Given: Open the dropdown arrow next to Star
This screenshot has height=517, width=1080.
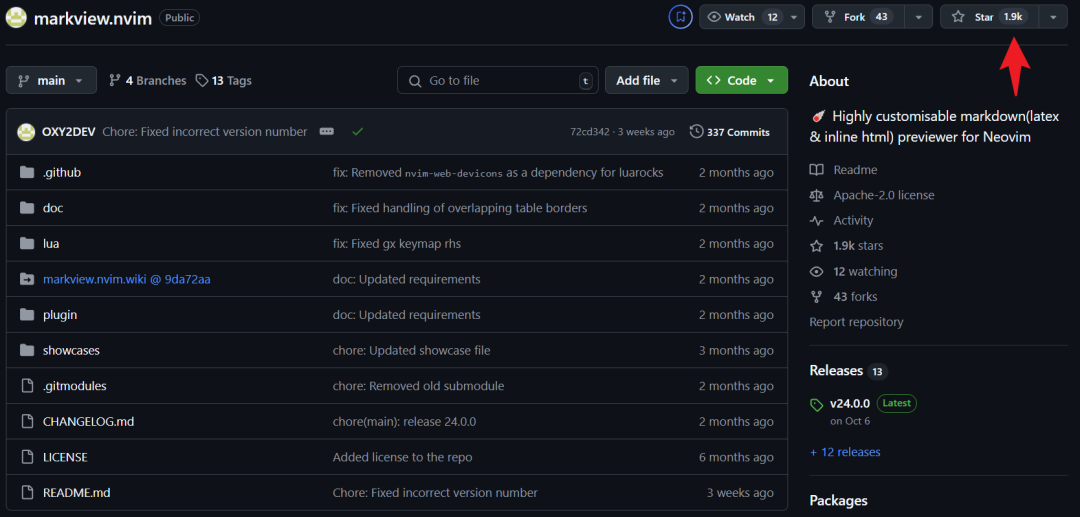Looking at the screenshot, I should [1053, 17].
